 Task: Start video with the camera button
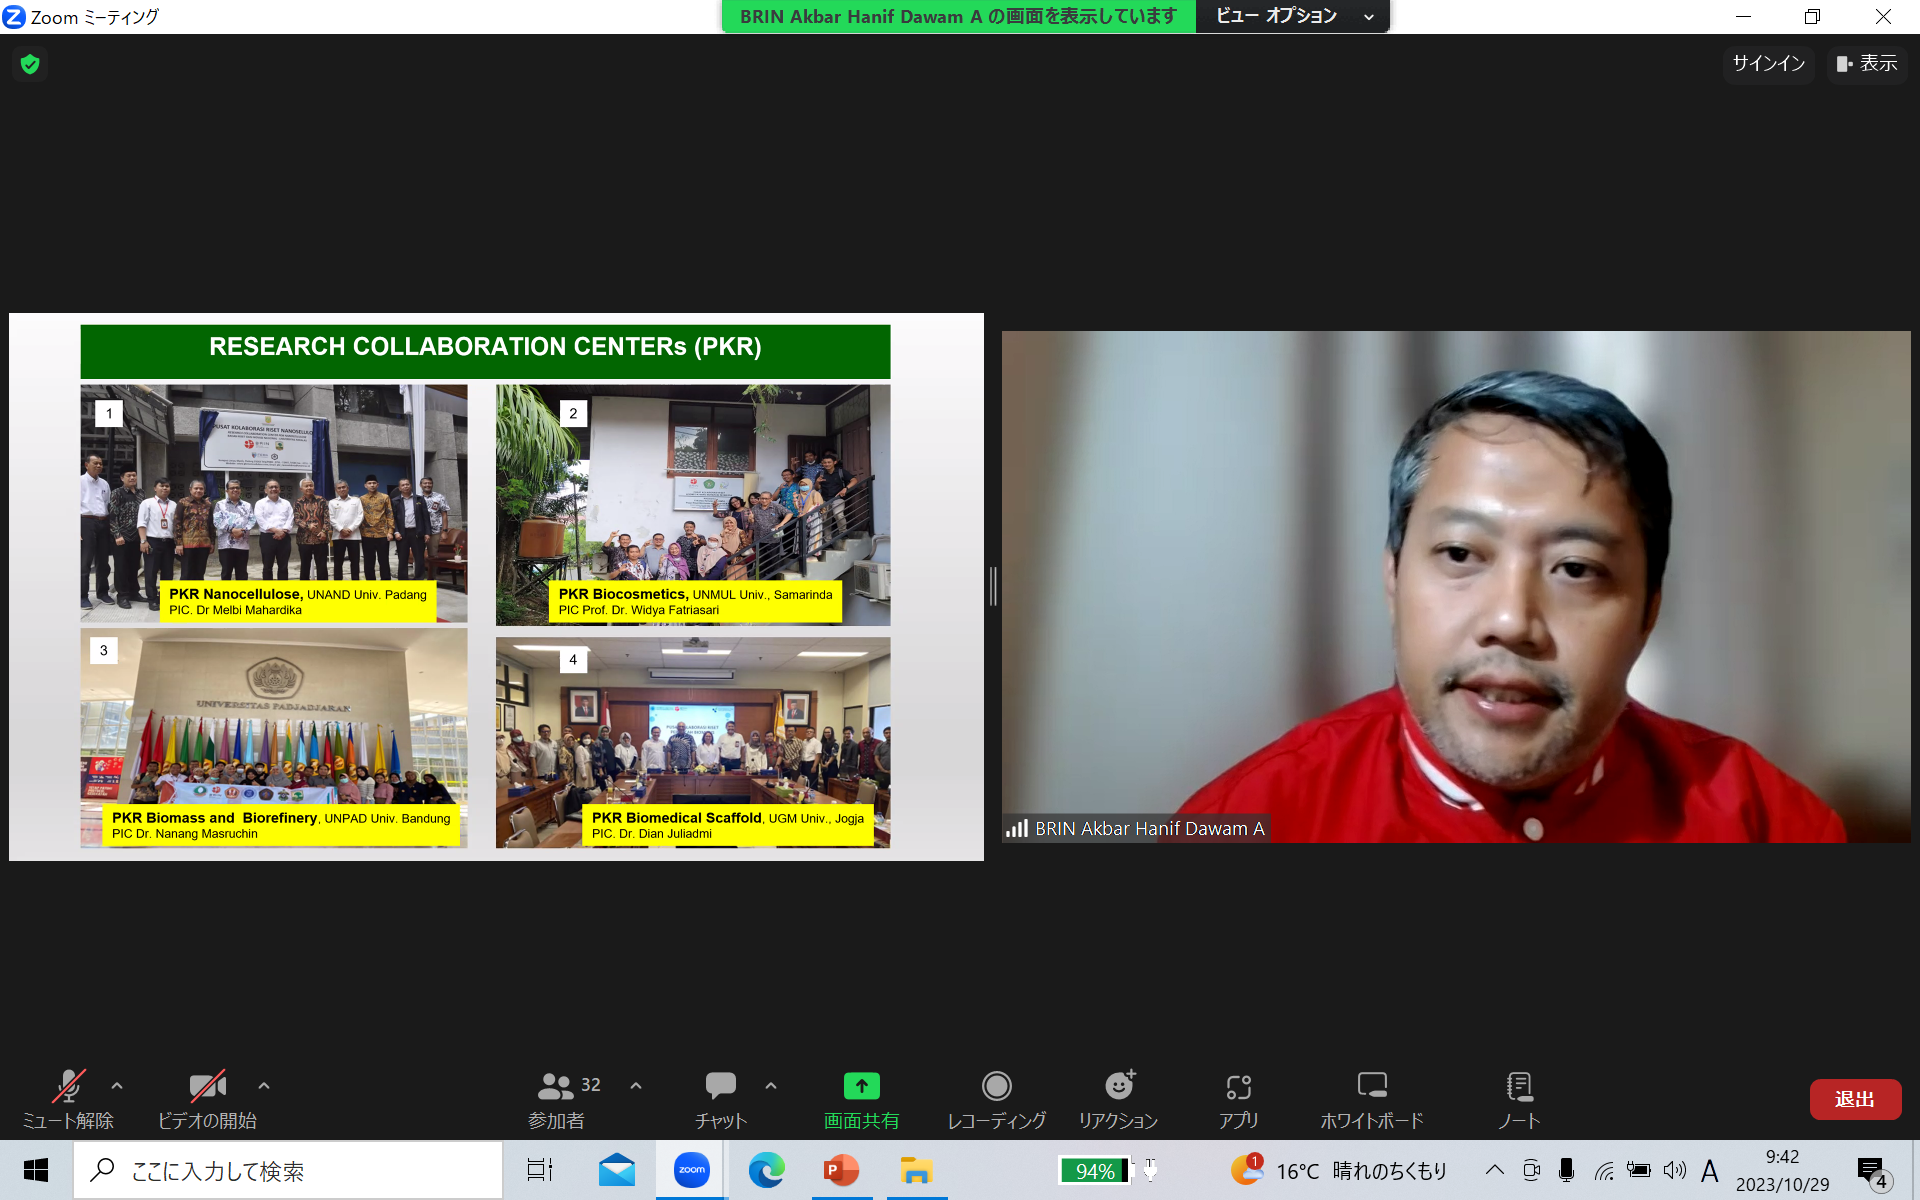pos(207,1099)
